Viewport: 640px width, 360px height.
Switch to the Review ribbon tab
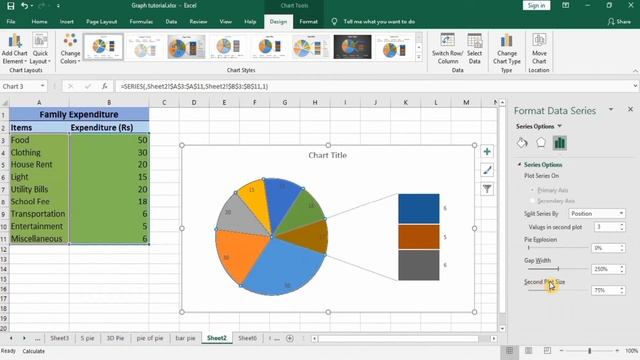click(198, 22)
